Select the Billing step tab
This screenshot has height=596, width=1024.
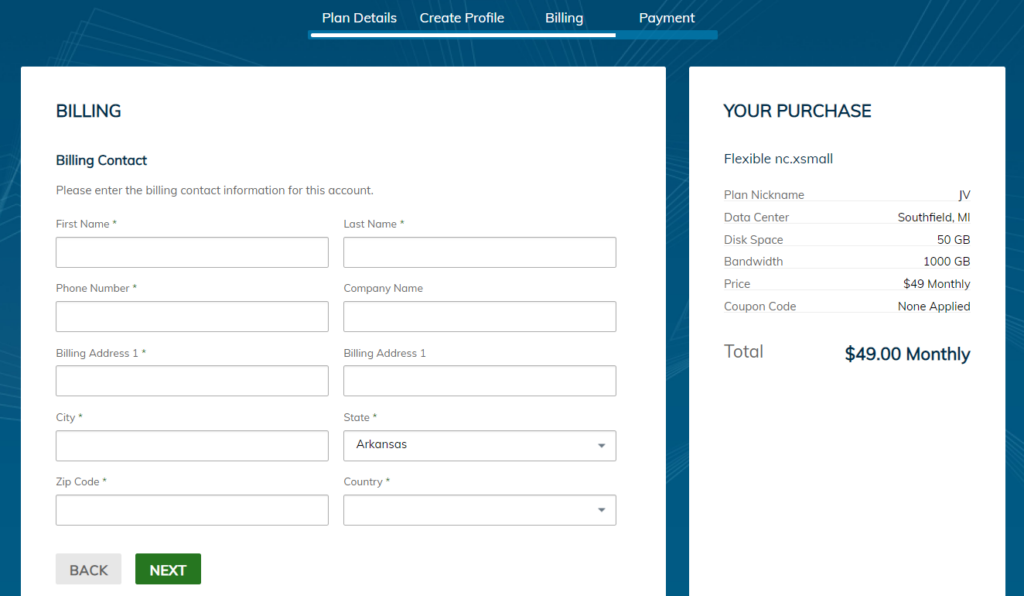pyautogui.click(x=564, y=18)
